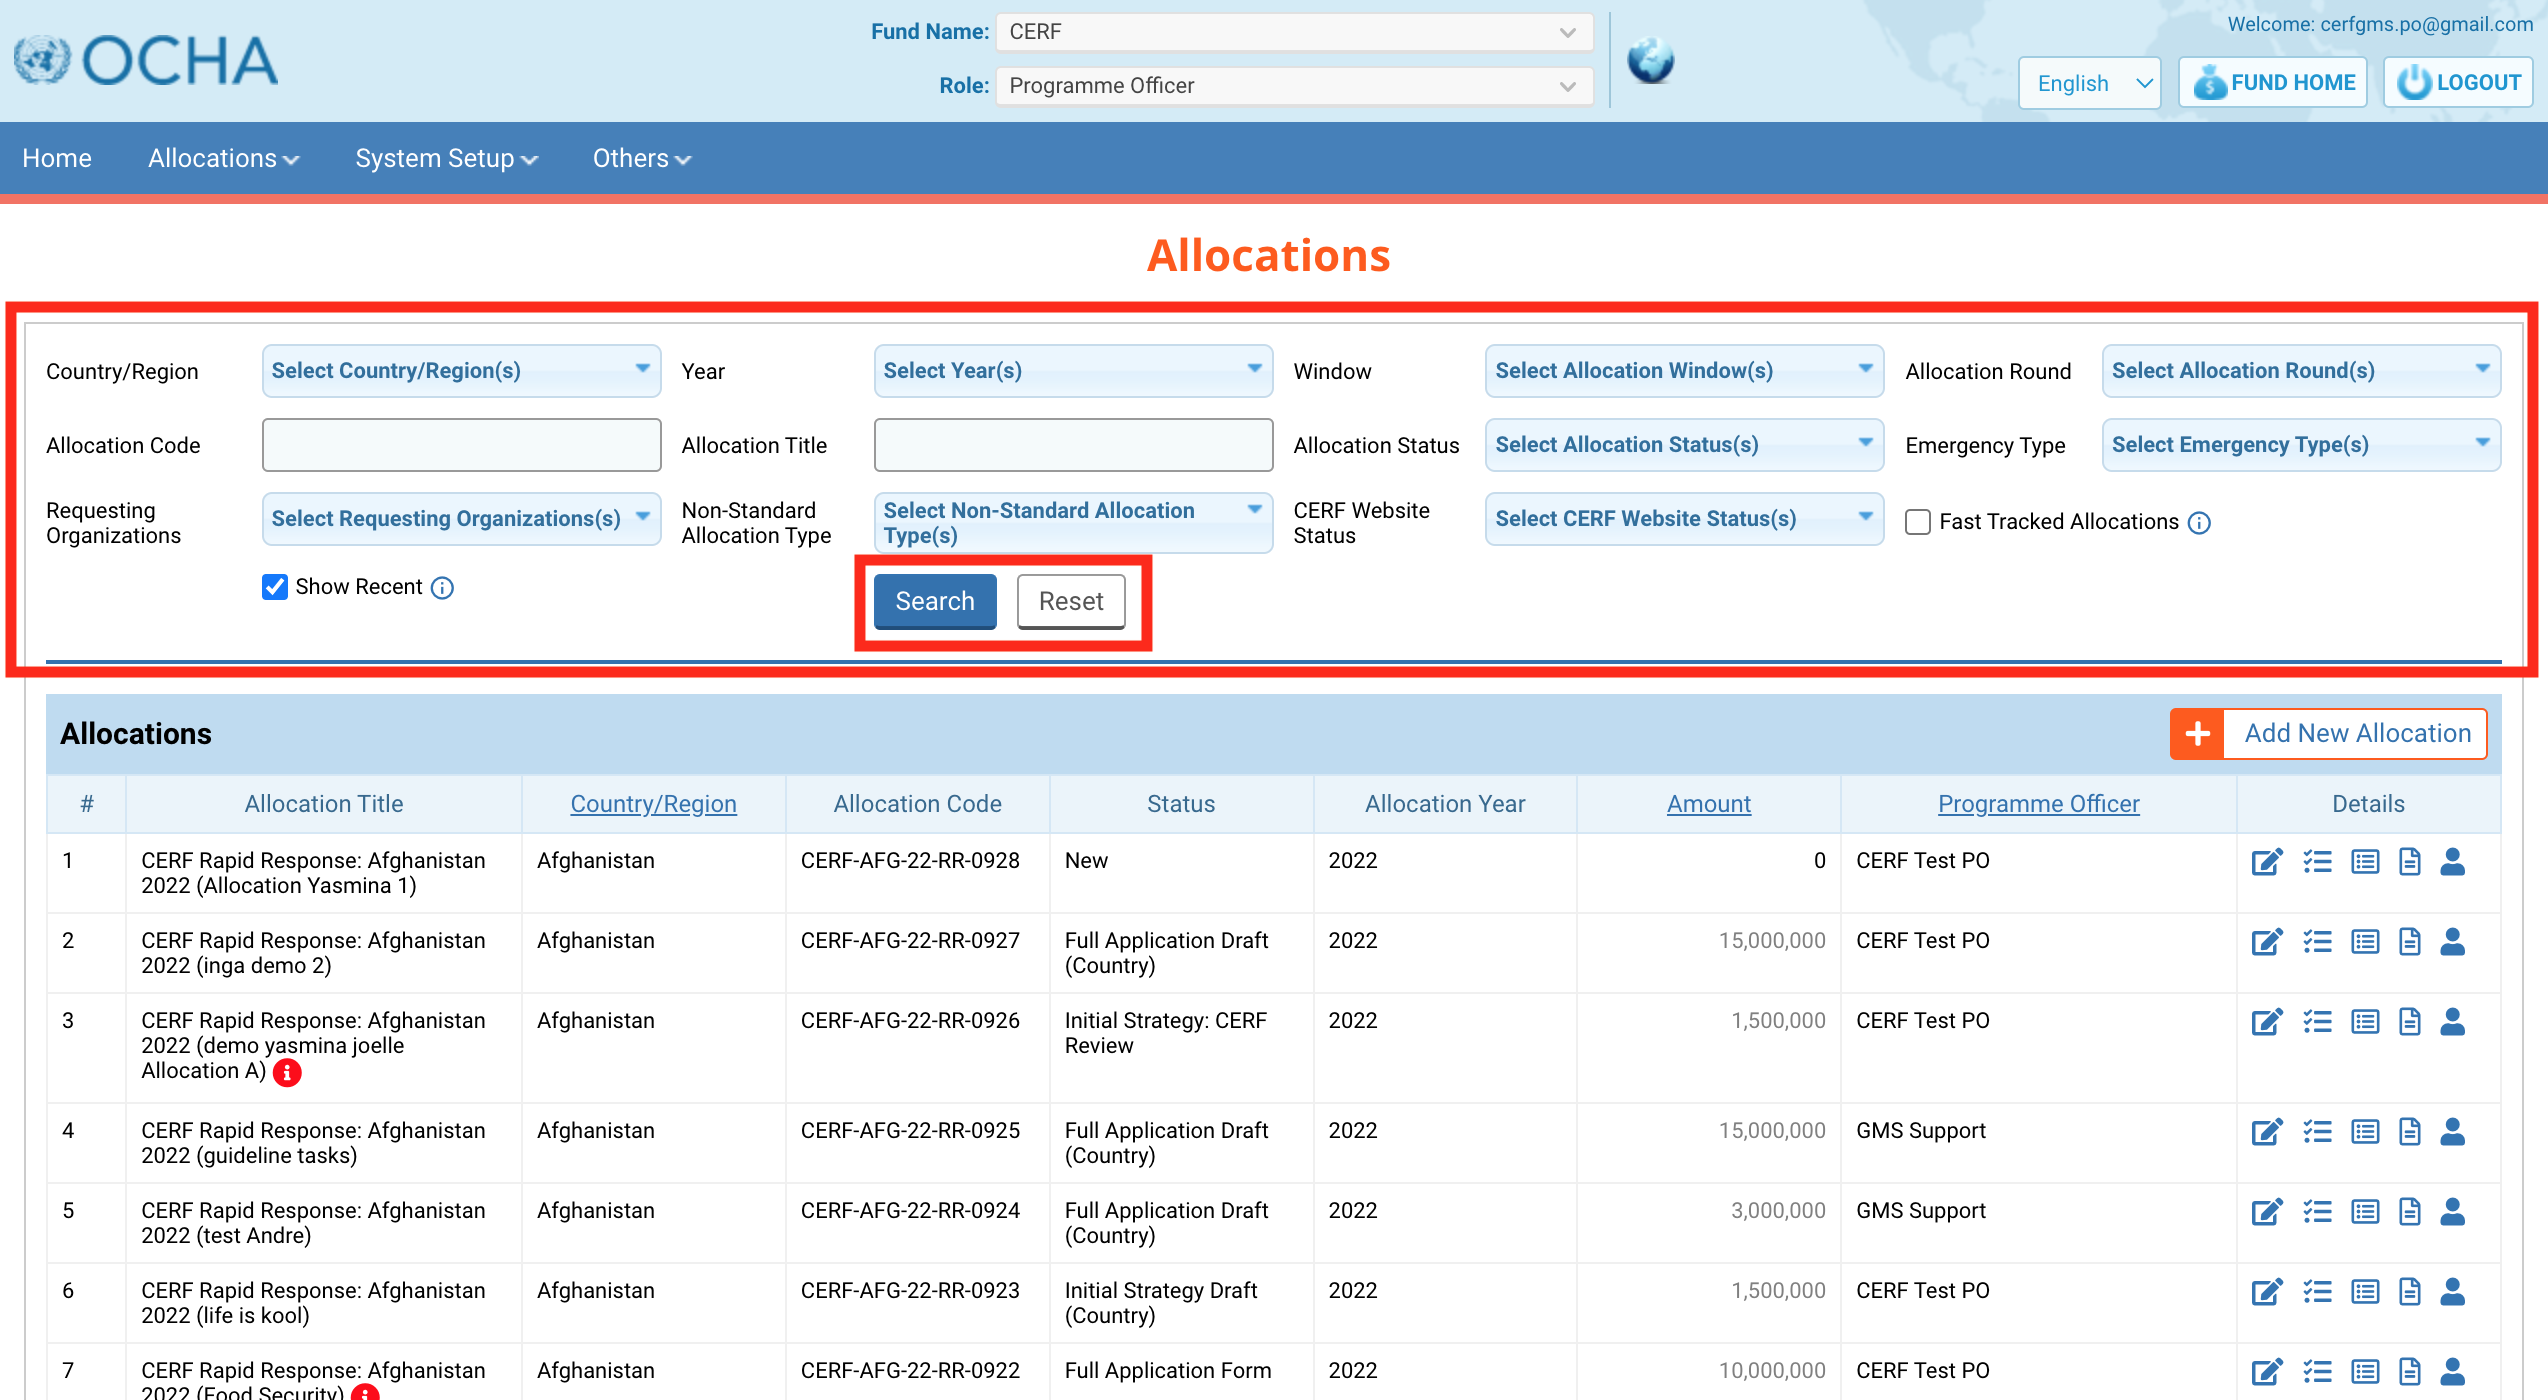Image resolution: width=2548 pixels, height=1400 pixels.
Task: Expand the Select Country/Region(s) dropdown
Action: click(x=461, y=371)
